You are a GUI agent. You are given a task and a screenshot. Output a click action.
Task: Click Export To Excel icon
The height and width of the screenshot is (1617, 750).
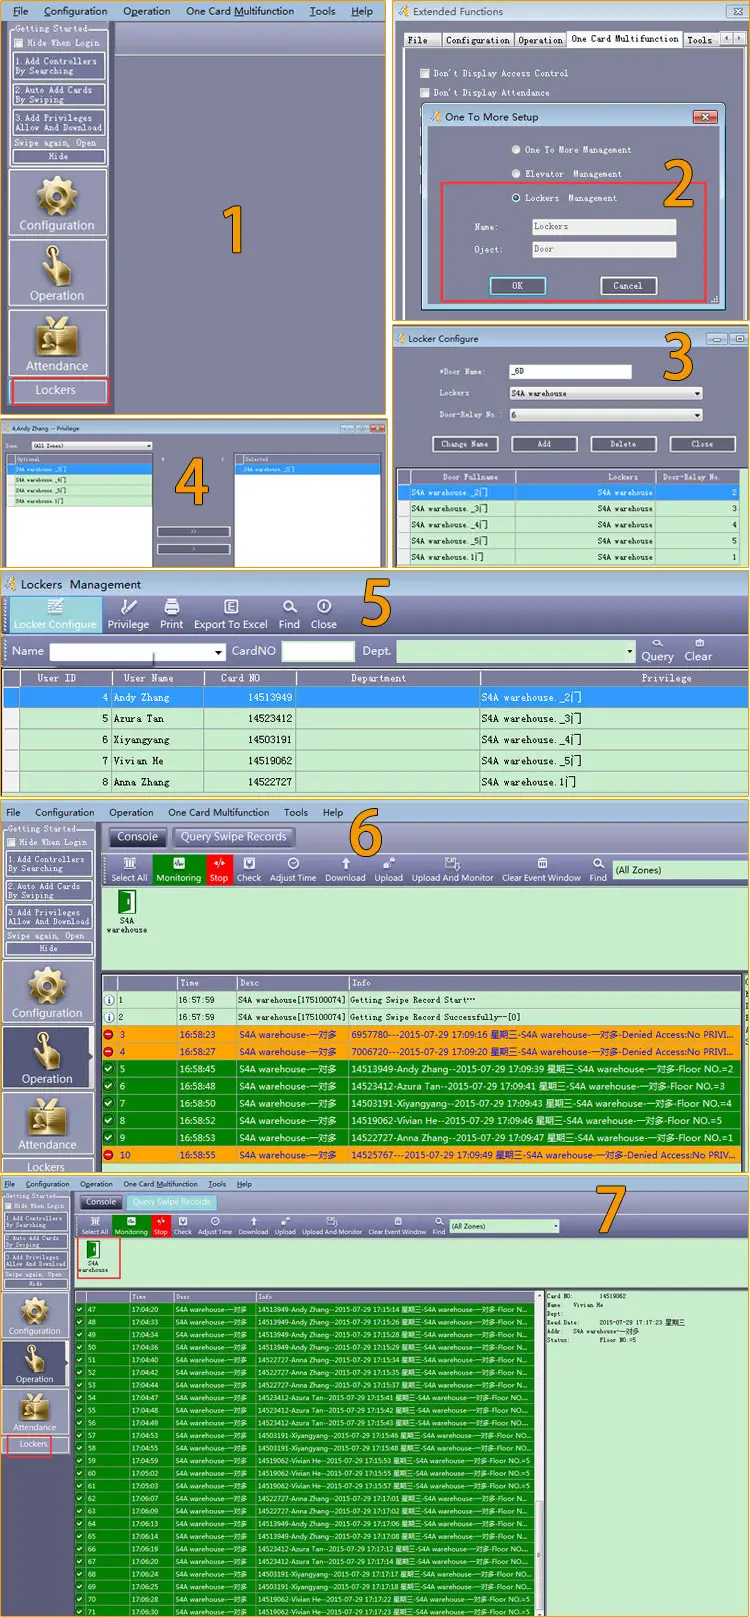[231, 607]
